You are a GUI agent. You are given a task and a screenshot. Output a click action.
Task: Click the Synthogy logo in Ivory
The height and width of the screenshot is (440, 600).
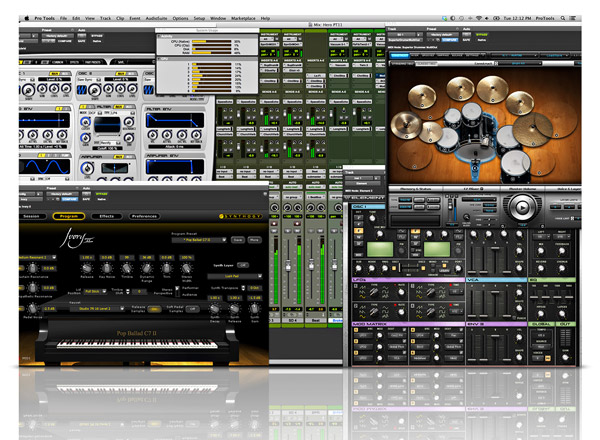pos(241,217)
